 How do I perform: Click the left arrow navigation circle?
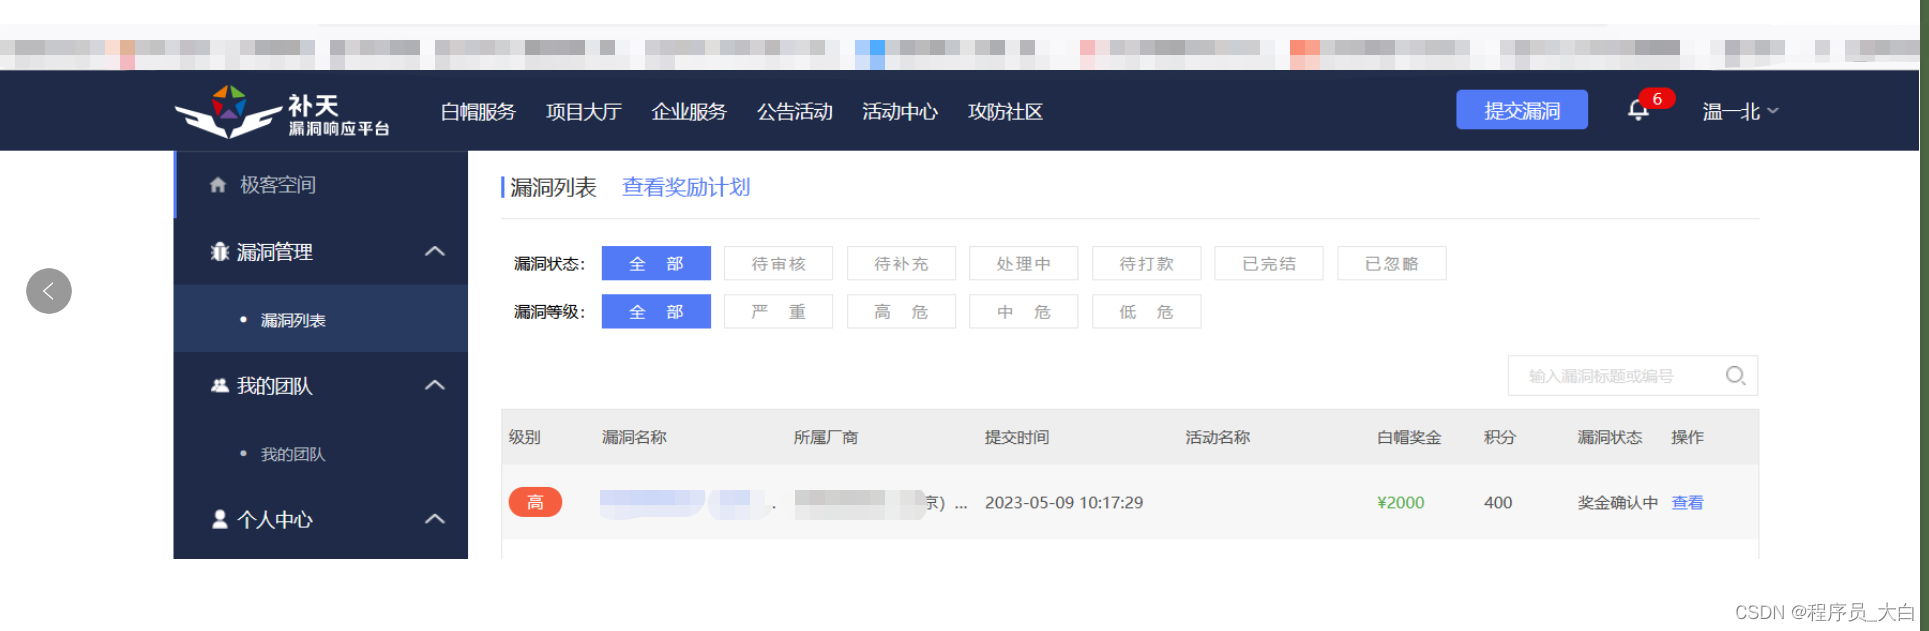coord(49,291)
